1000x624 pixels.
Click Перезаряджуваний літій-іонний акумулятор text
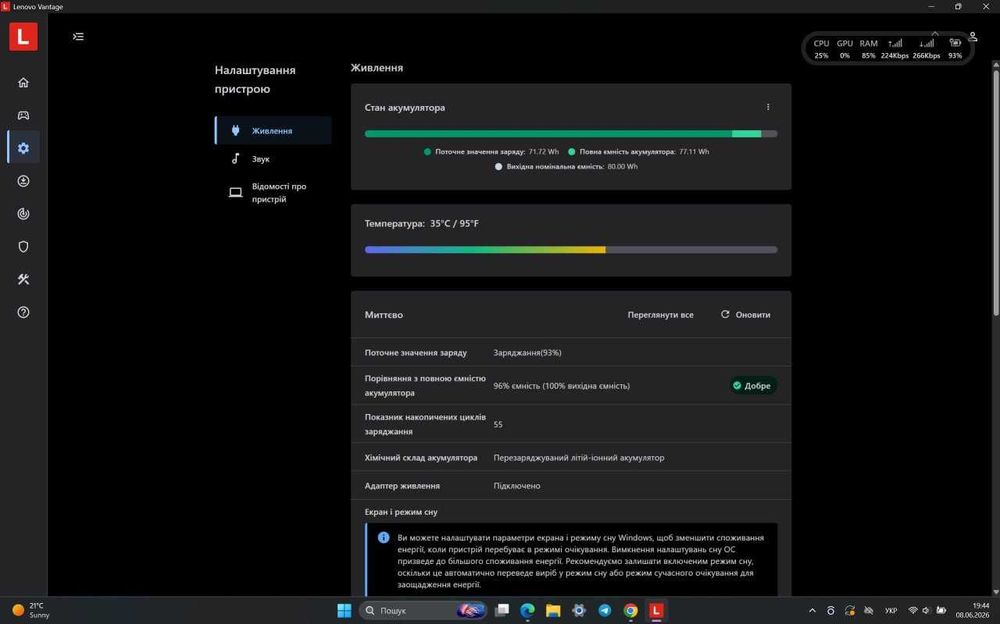(x=578, y=457)
